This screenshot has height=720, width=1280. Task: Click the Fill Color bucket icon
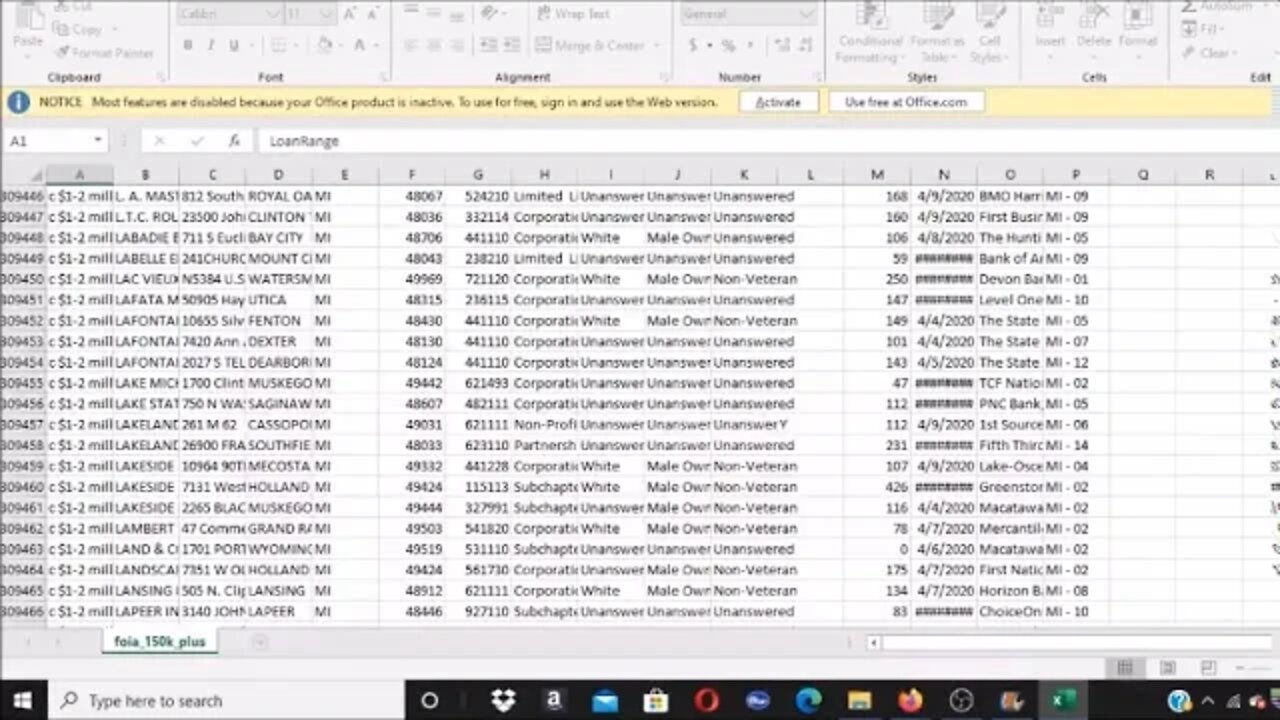click(324, 45)
